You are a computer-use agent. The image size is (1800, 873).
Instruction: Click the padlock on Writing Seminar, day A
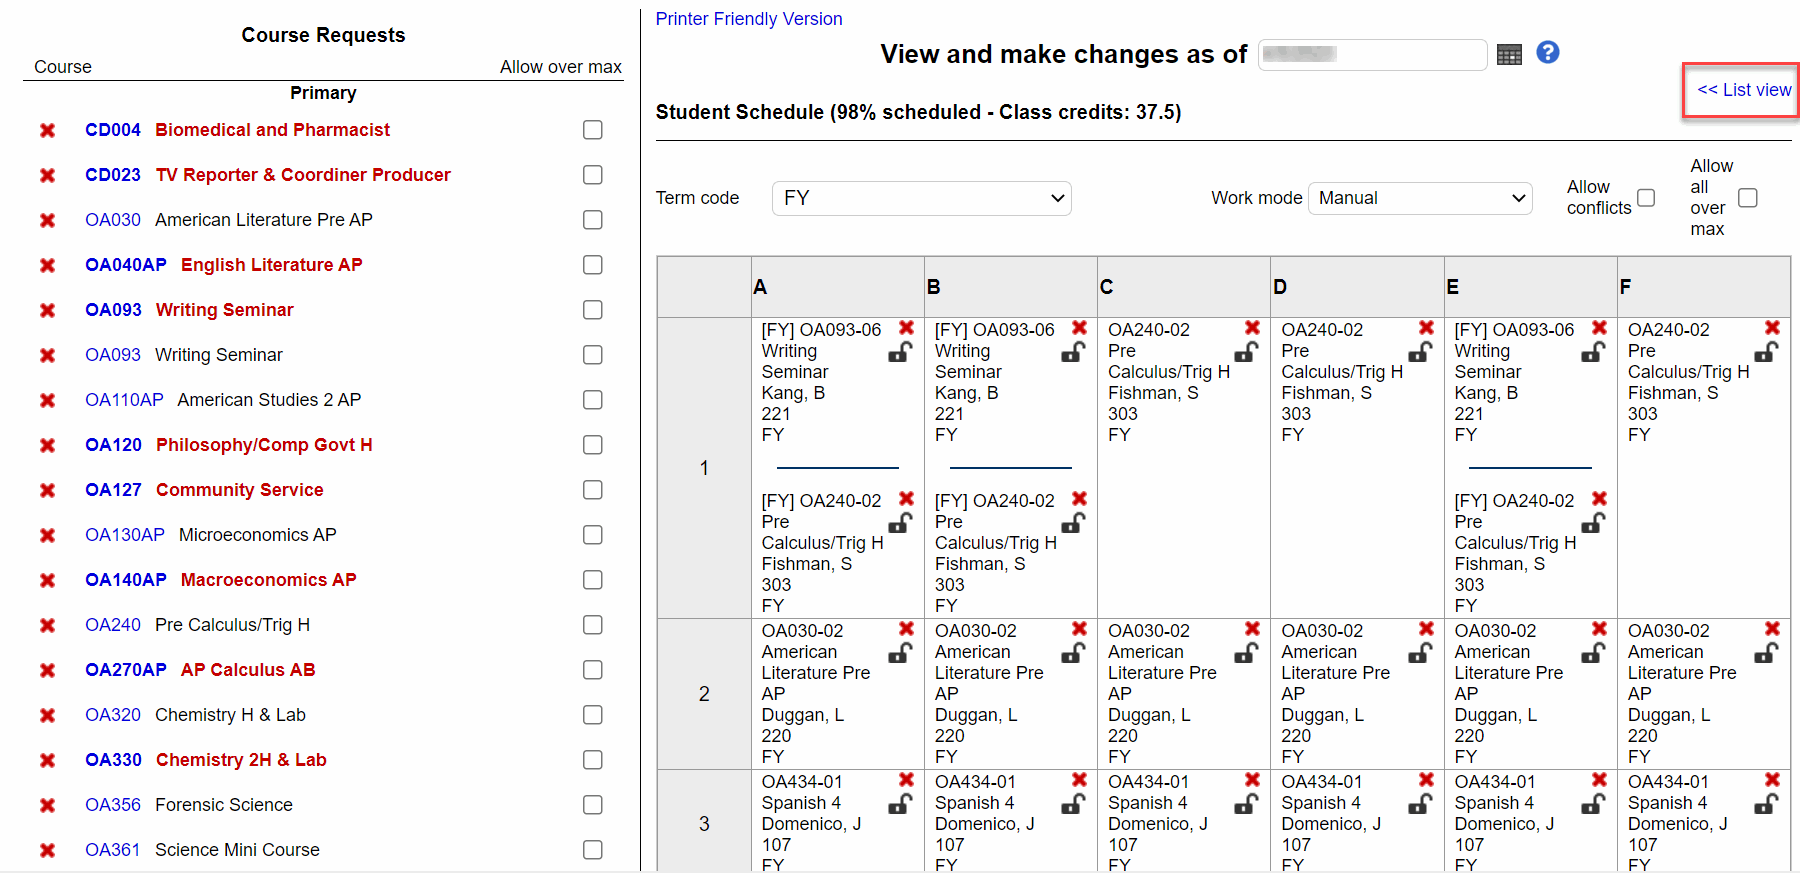[899, 352]
